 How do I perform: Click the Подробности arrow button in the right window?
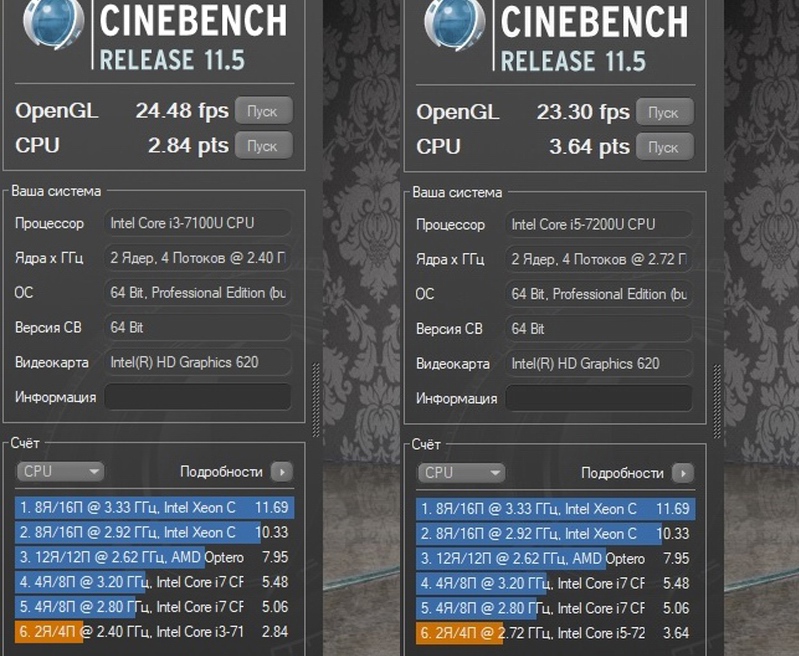[683, 473]
